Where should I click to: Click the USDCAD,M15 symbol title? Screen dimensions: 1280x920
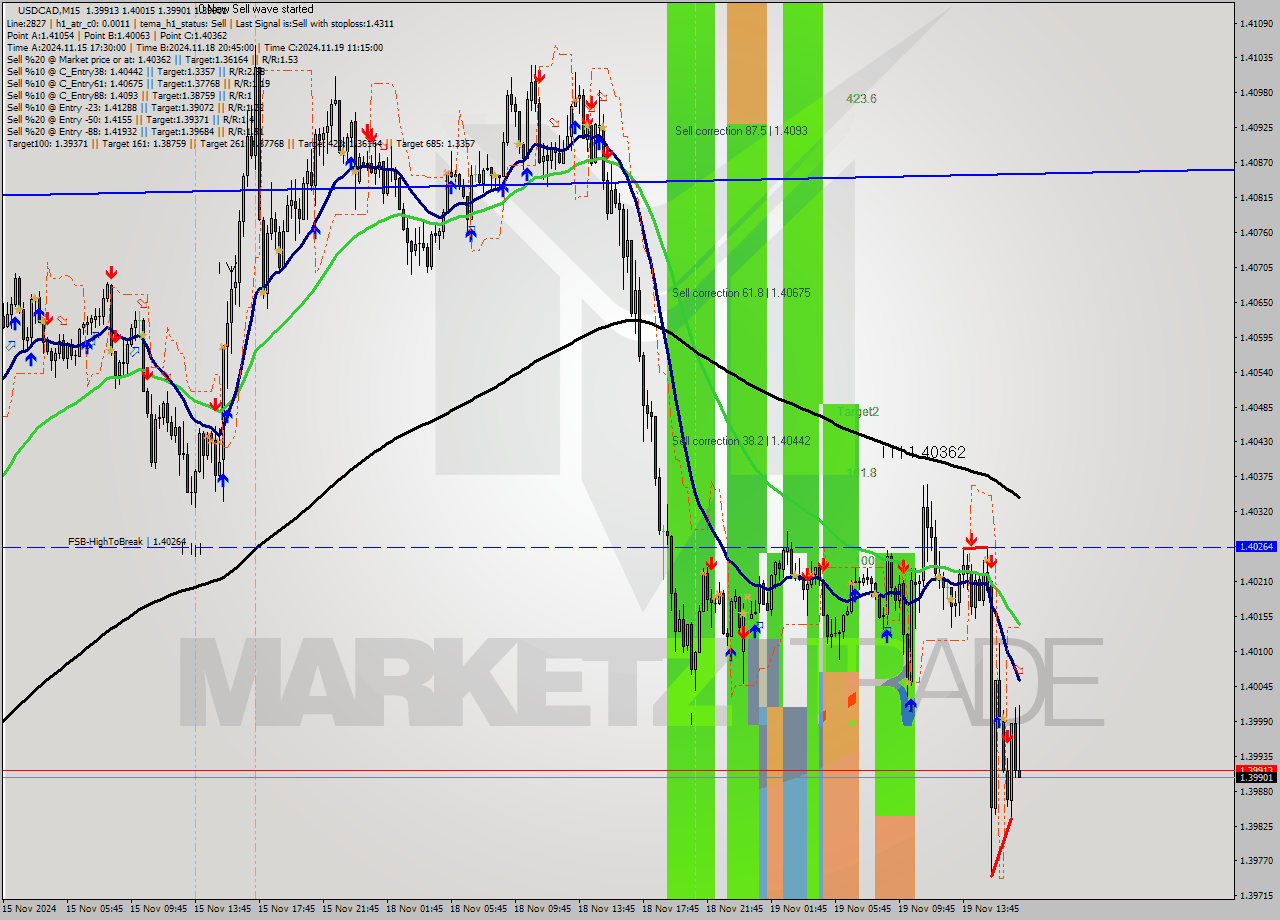(48, 9)
